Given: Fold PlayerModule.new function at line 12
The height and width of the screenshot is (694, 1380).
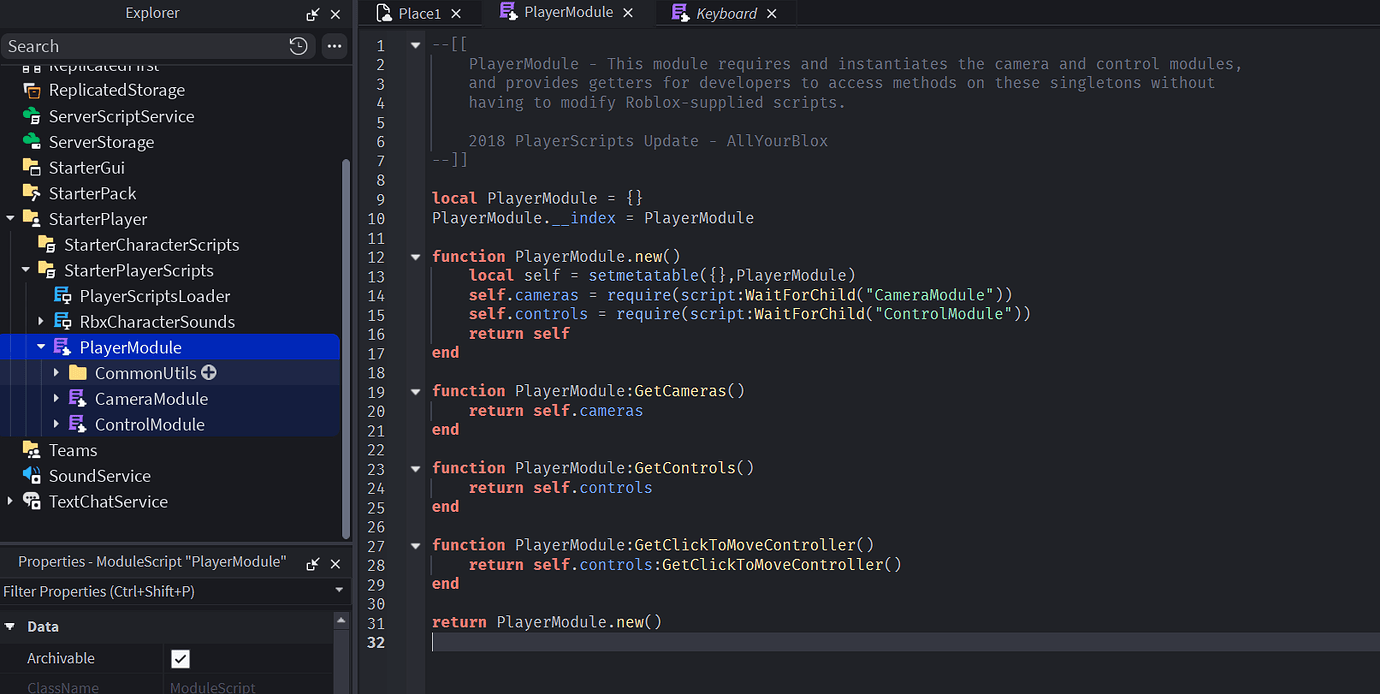Looking at the screenshot, I should (415, 257).
